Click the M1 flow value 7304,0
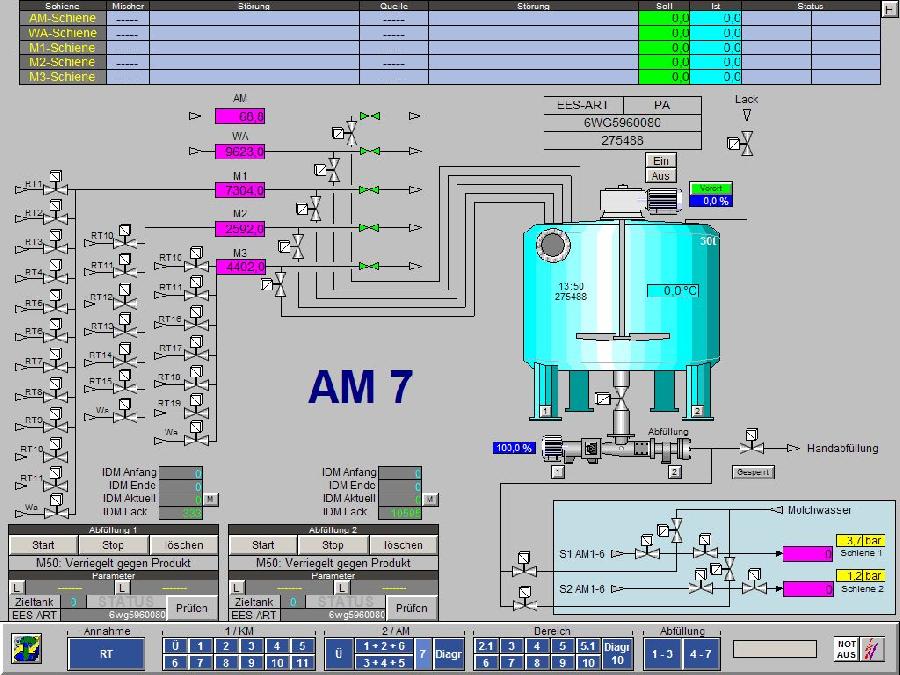The width and height of the screenshot is (900, 675). pyautogui.click(x=240, y=190)
